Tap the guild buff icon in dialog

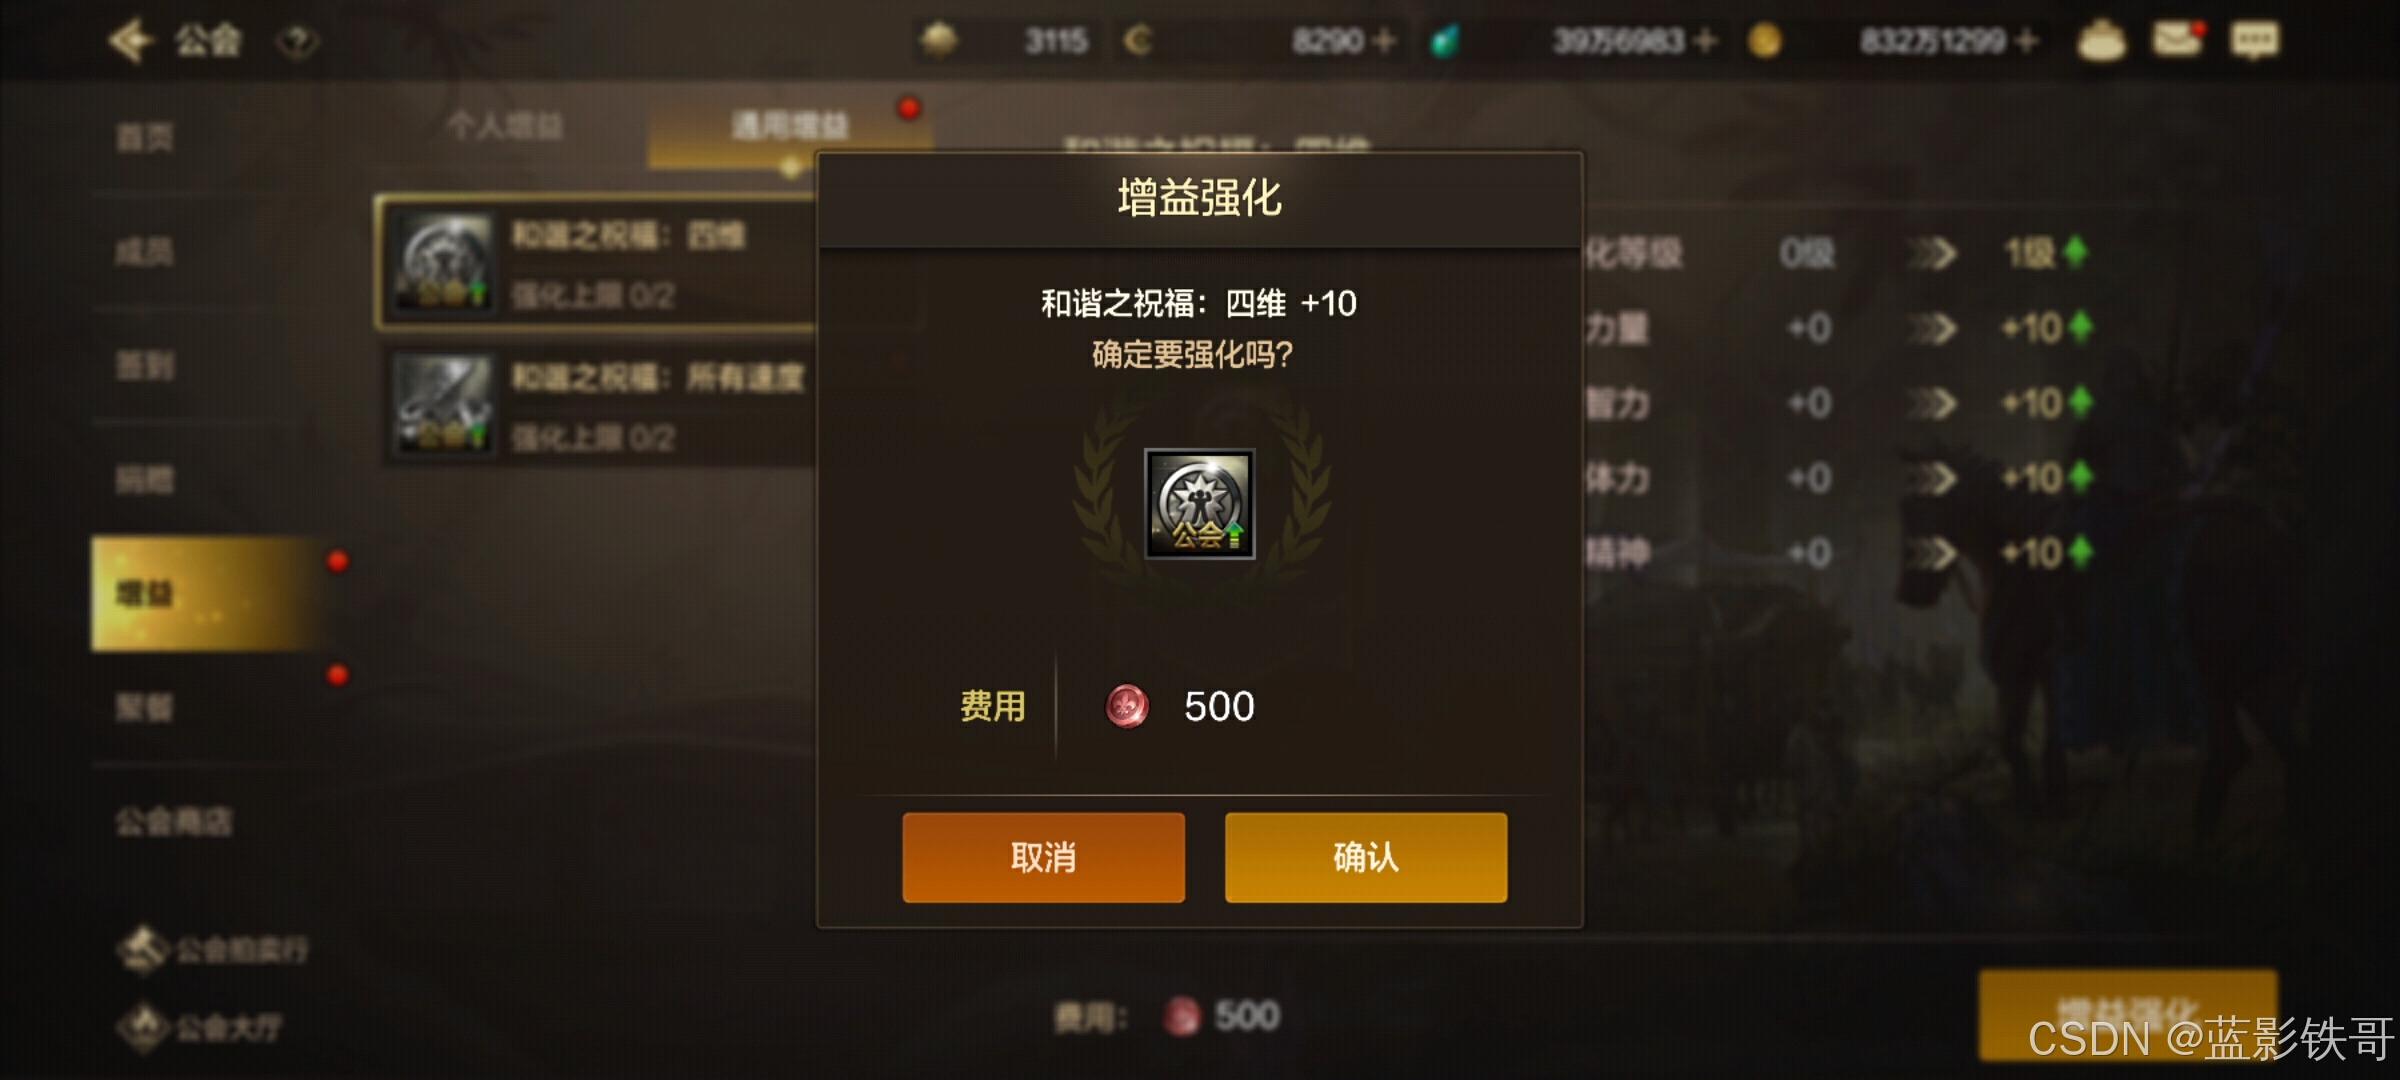point(1199,503)
